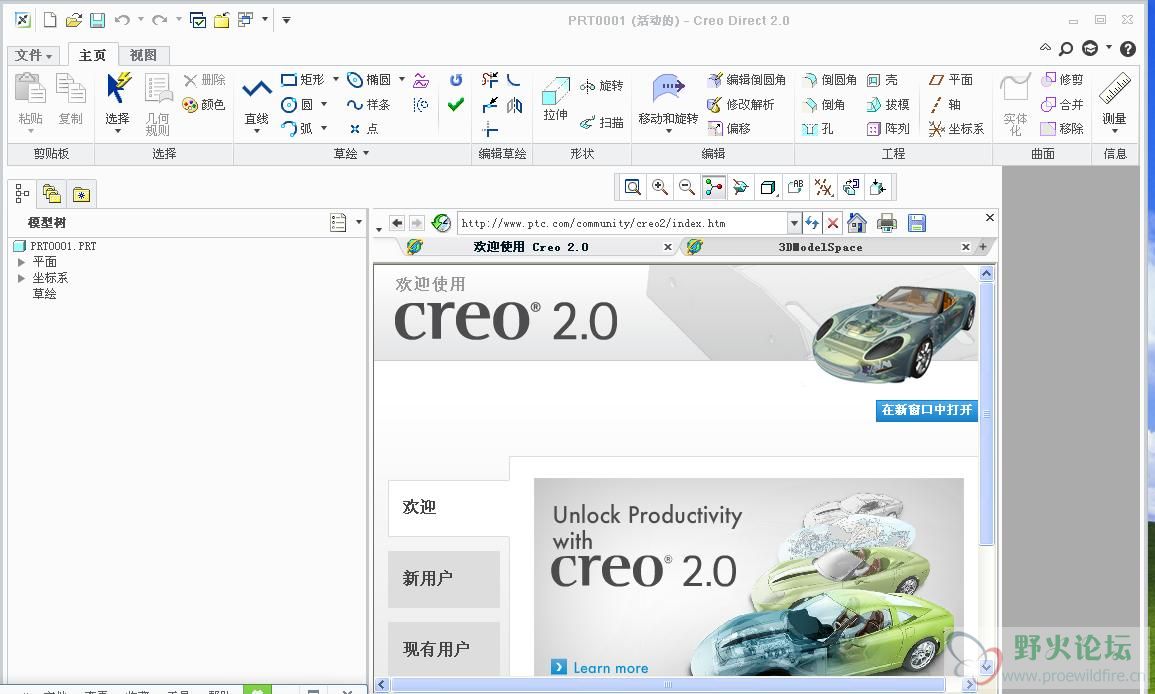The width and height of the screenshot is (1155, 694).
Task: Choose the 拔模 (Draft) tool
Action: [x=888, y=105]
